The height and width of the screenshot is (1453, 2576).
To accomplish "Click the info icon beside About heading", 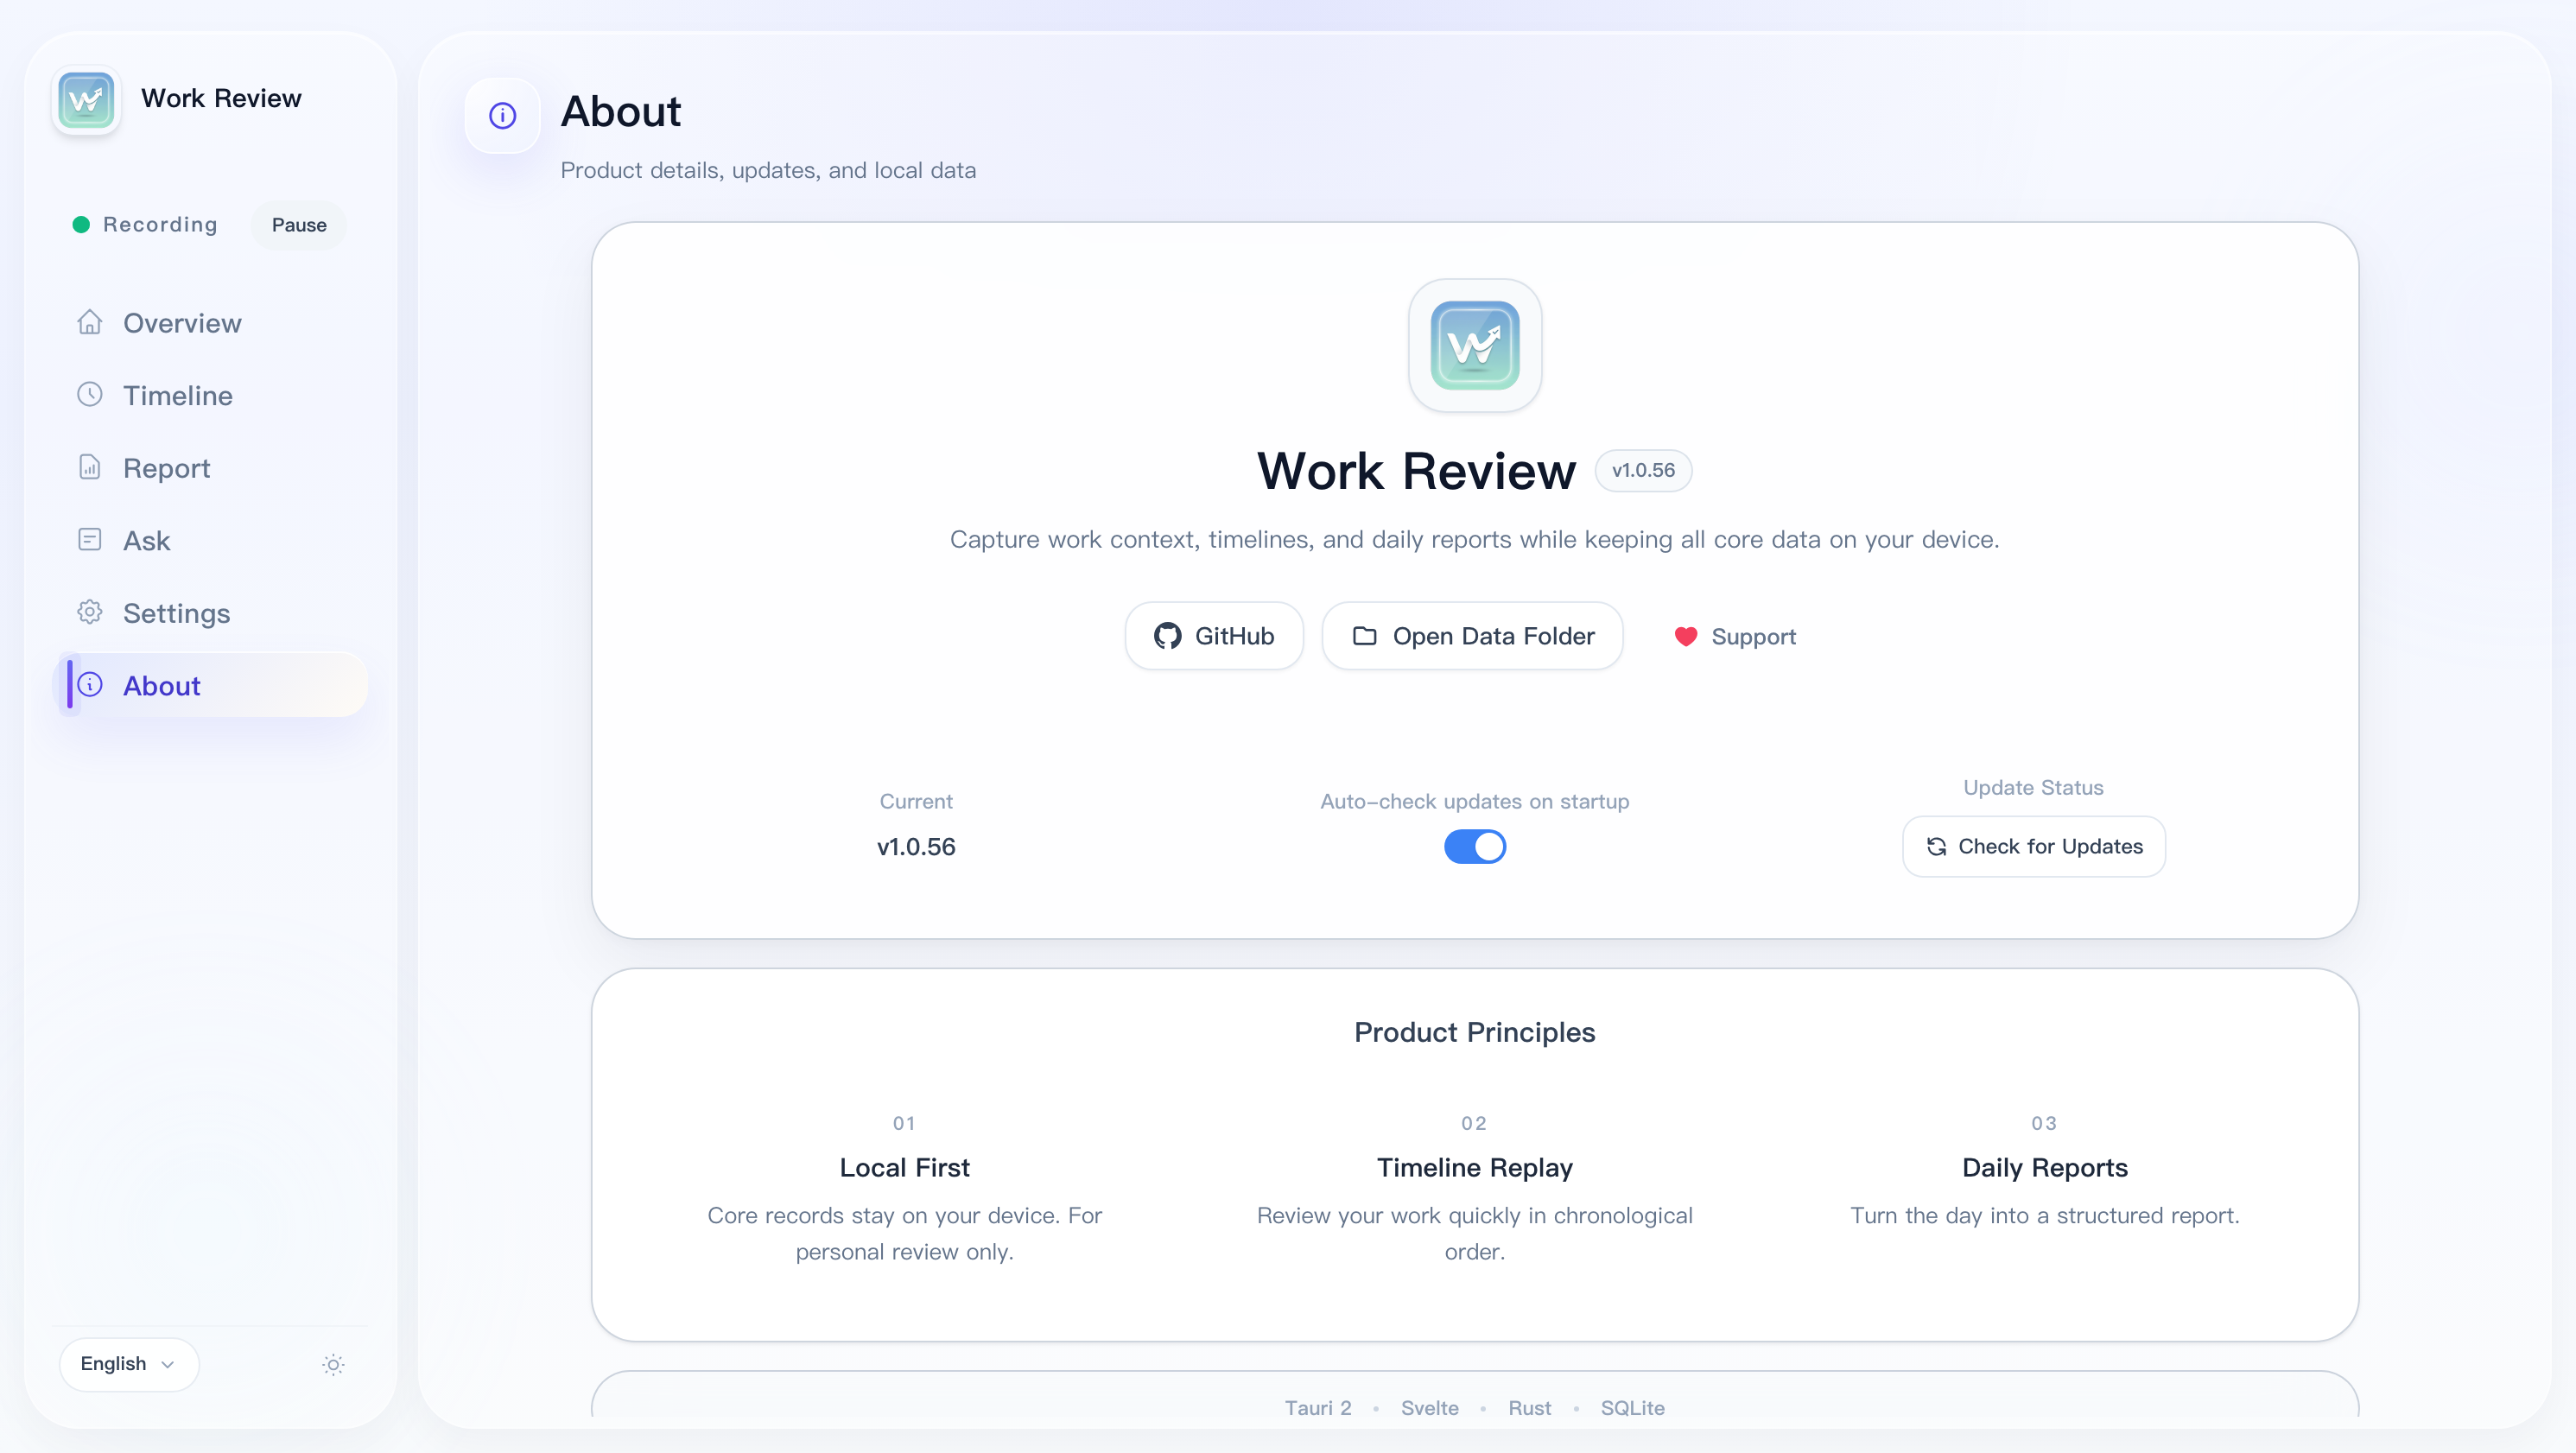I will tap(502, 116).
